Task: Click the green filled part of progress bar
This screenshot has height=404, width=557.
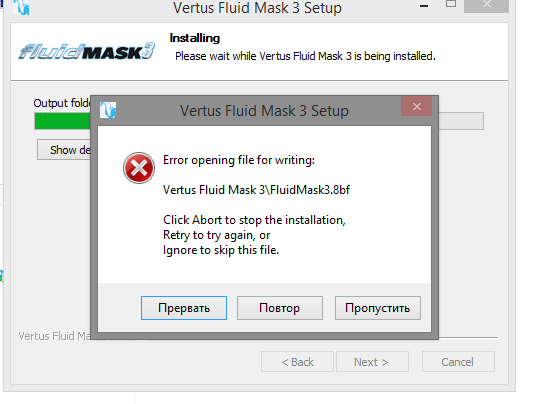Action: [63, 121]
